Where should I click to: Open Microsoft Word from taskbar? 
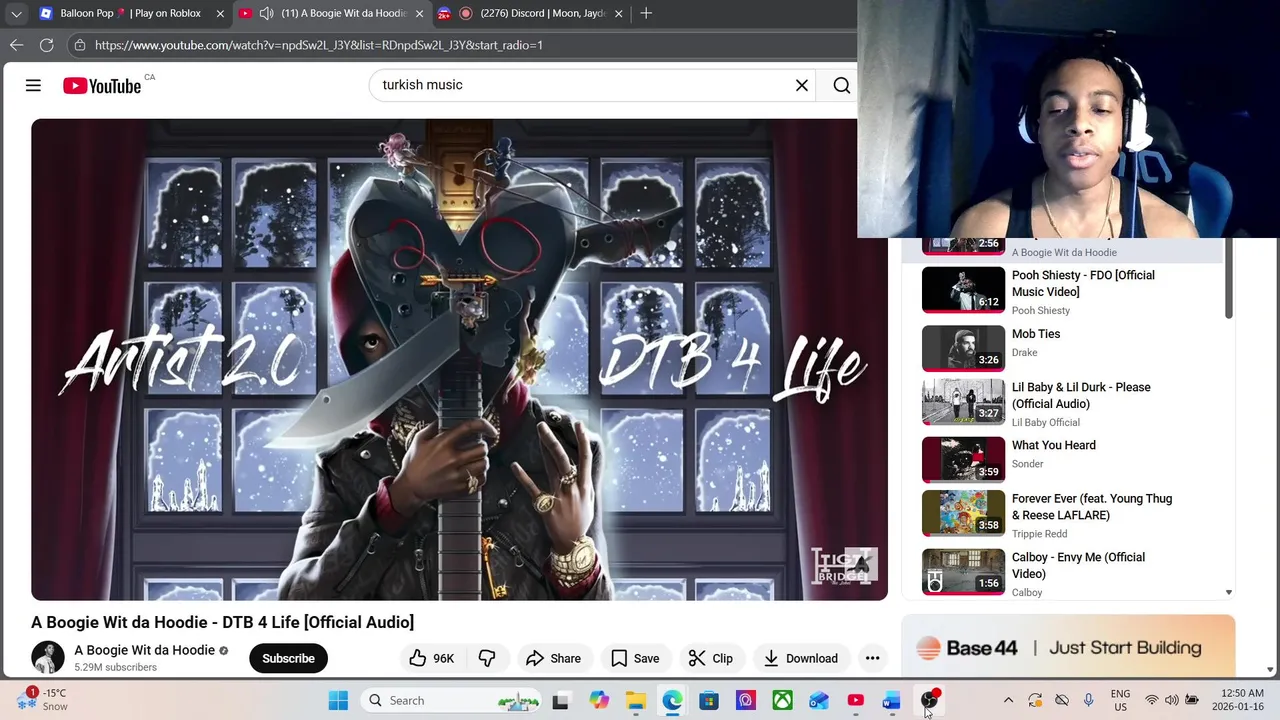[x=891, y=701]
